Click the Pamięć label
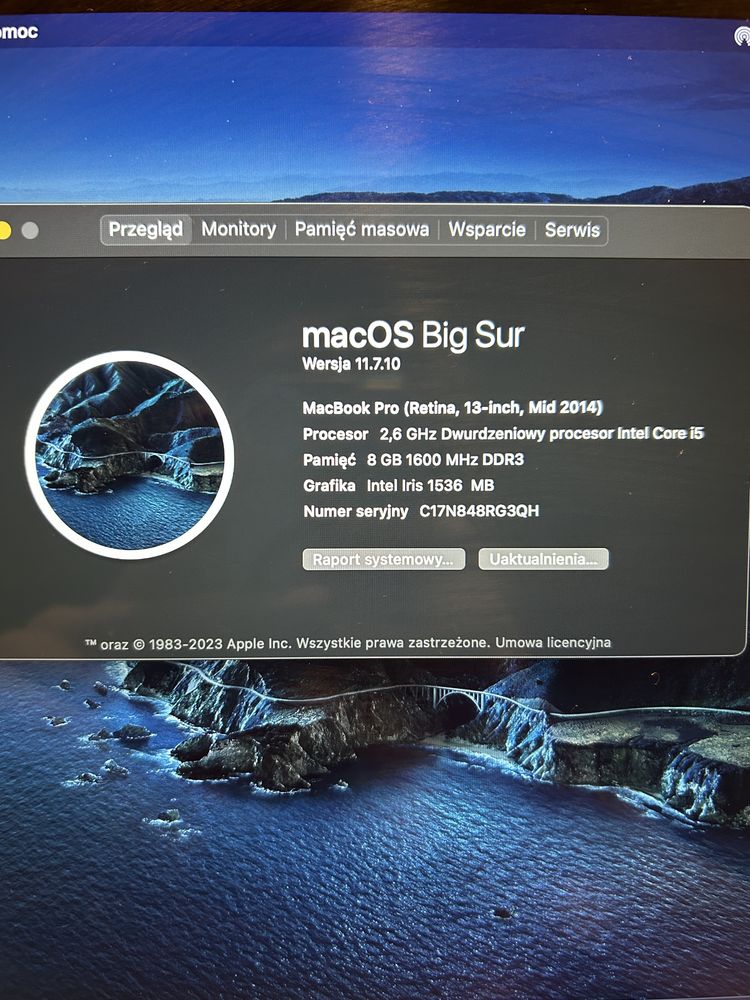Viewport: 750px width, 1000px height. [329, 460]
